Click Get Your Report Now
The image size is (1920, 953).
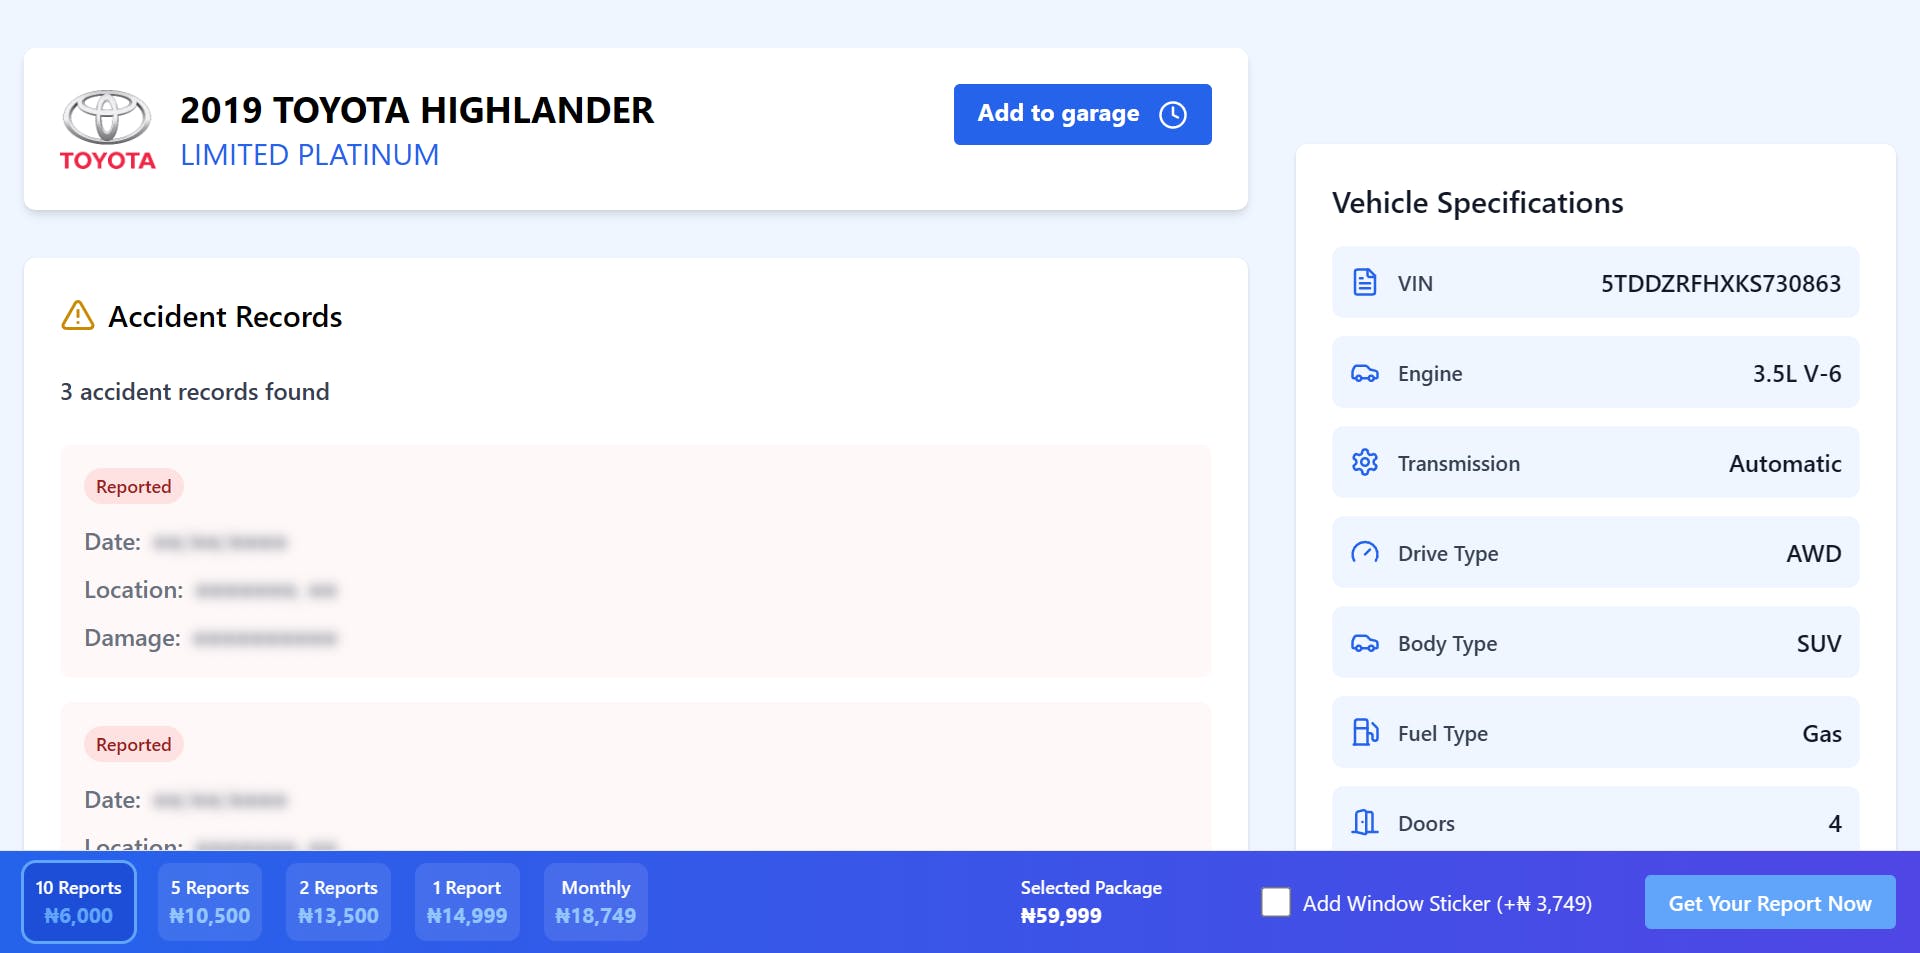pyautogui.click(x=1769, y=902)
